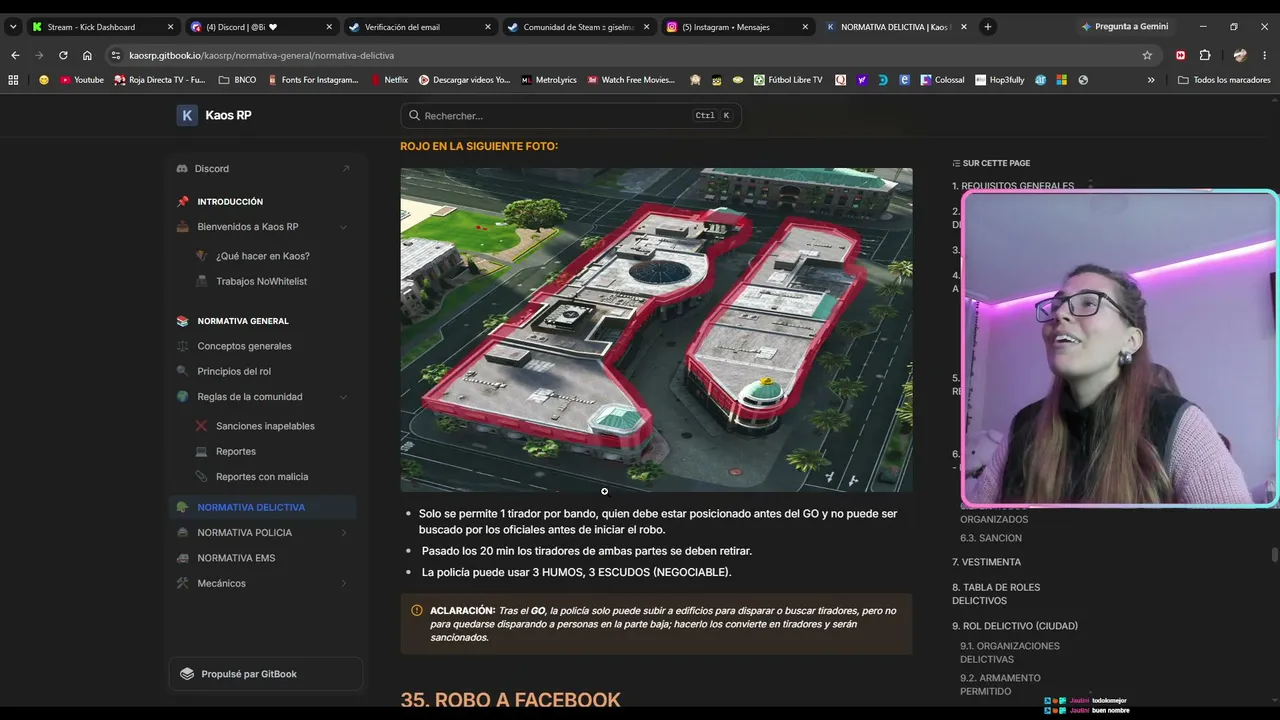Open the Youtube bookmark
Viewport: 1280px width, 720px height.
(82, 80)
